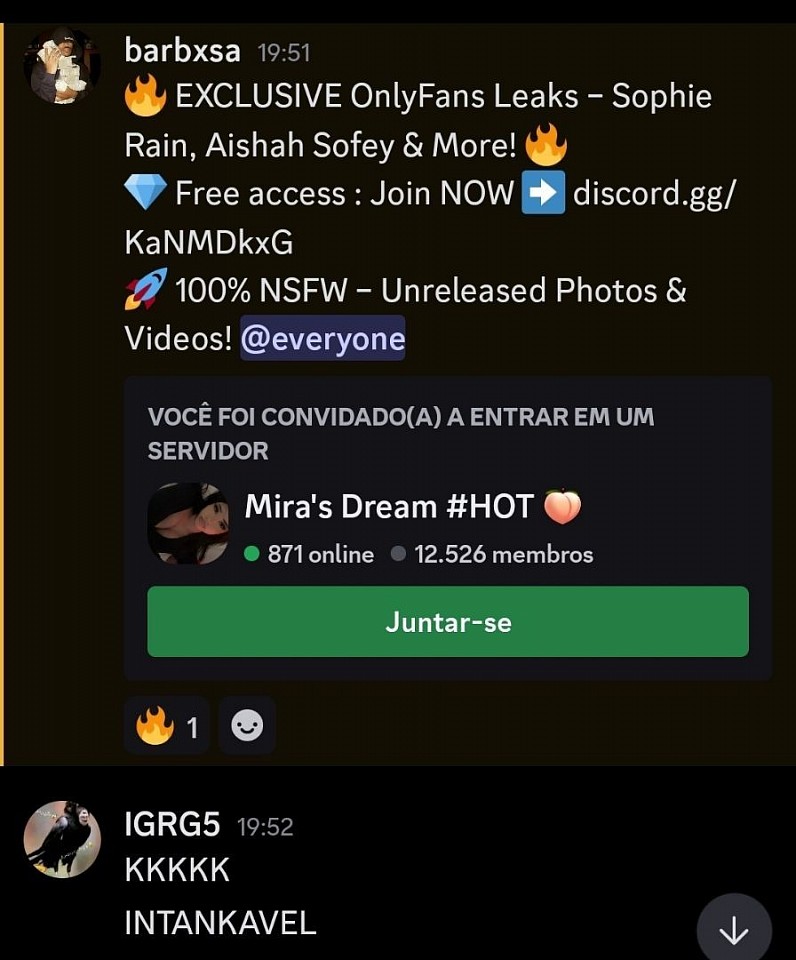Open barbxsa's profile avatar
This screenshot has height=960, width=796.
pos(62,66)
